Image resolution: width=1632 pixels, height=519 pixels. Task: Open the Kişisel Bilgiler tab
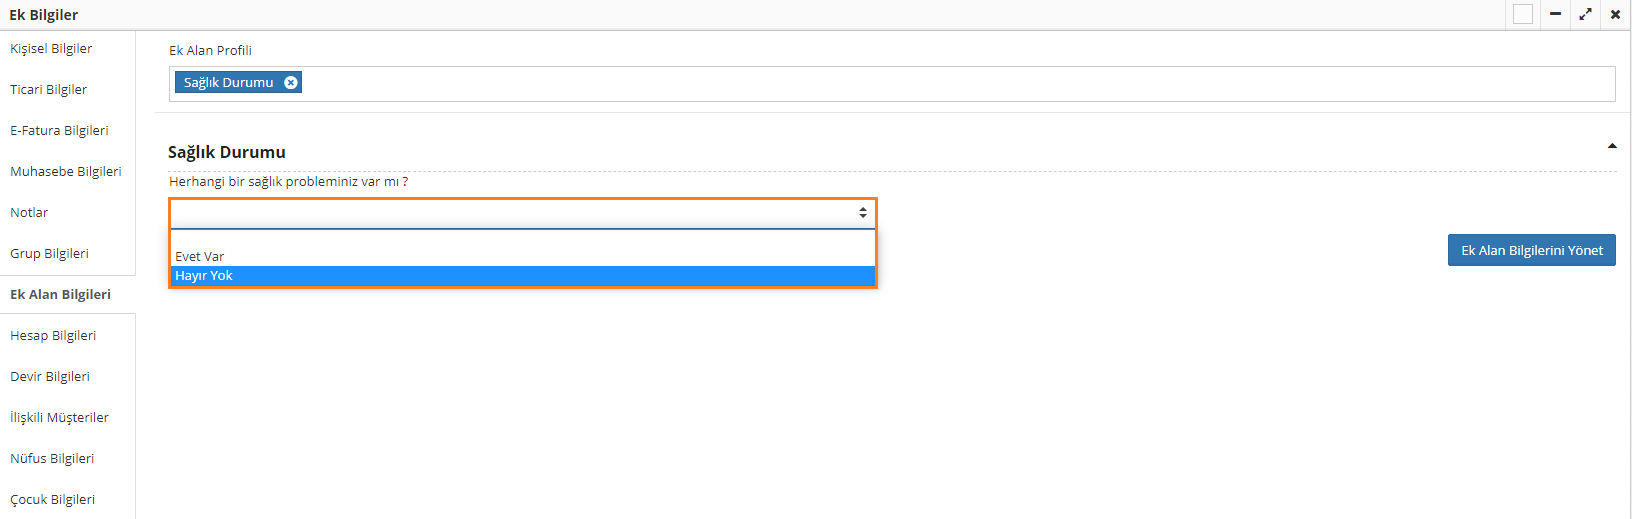[x=51, y=49]
